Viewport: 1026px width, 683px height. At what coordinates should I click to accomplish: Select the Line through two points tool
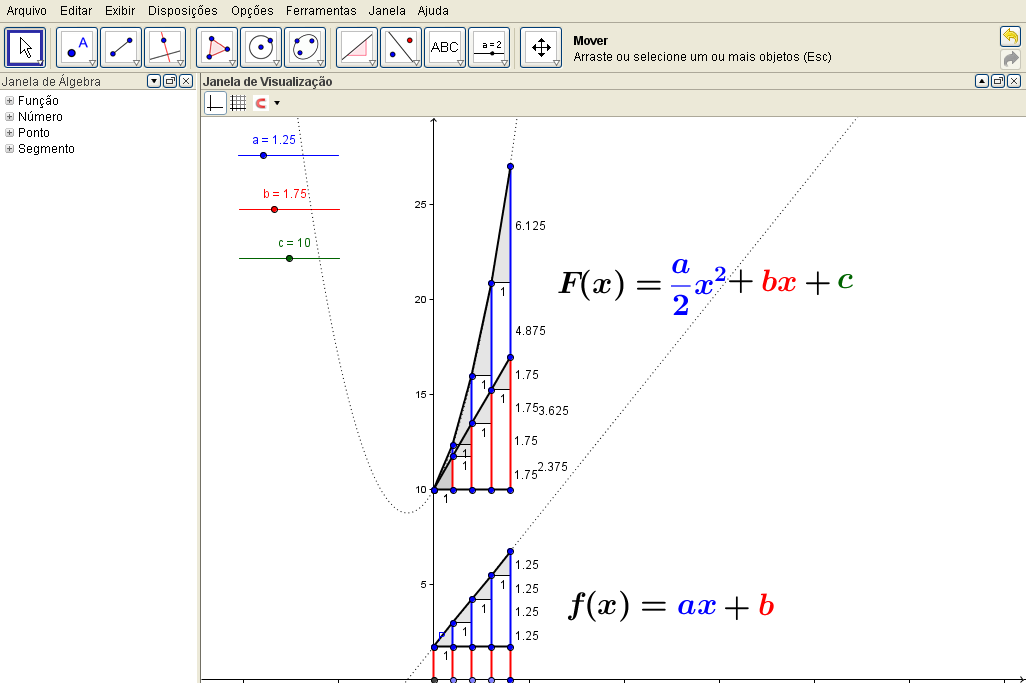pyautogui.click(x=120, y=47)
